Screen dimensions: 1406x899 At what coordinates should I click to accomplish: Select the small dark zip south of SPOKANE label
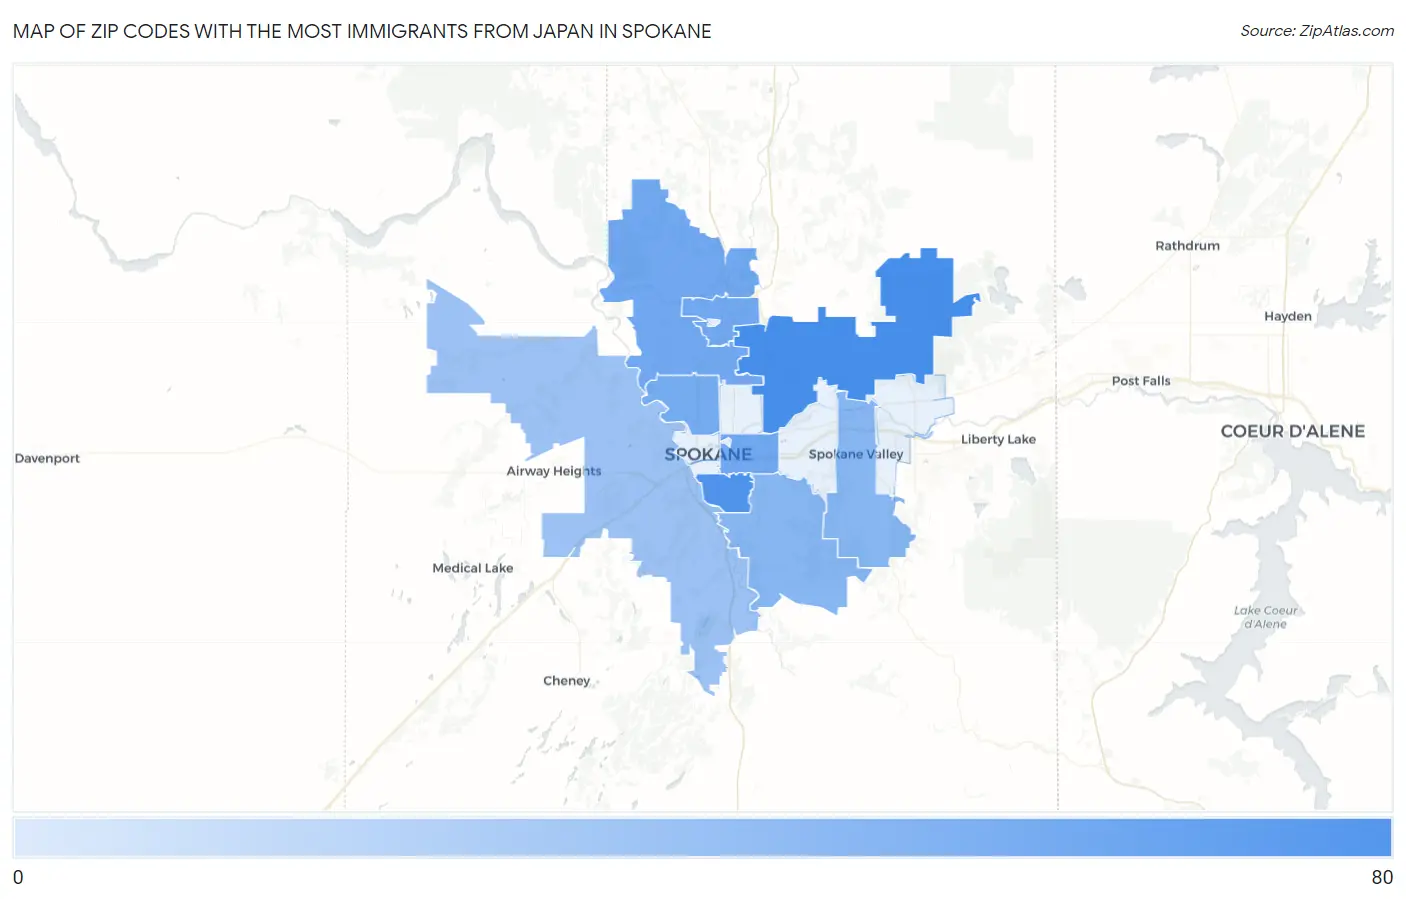tap(725, 492)
